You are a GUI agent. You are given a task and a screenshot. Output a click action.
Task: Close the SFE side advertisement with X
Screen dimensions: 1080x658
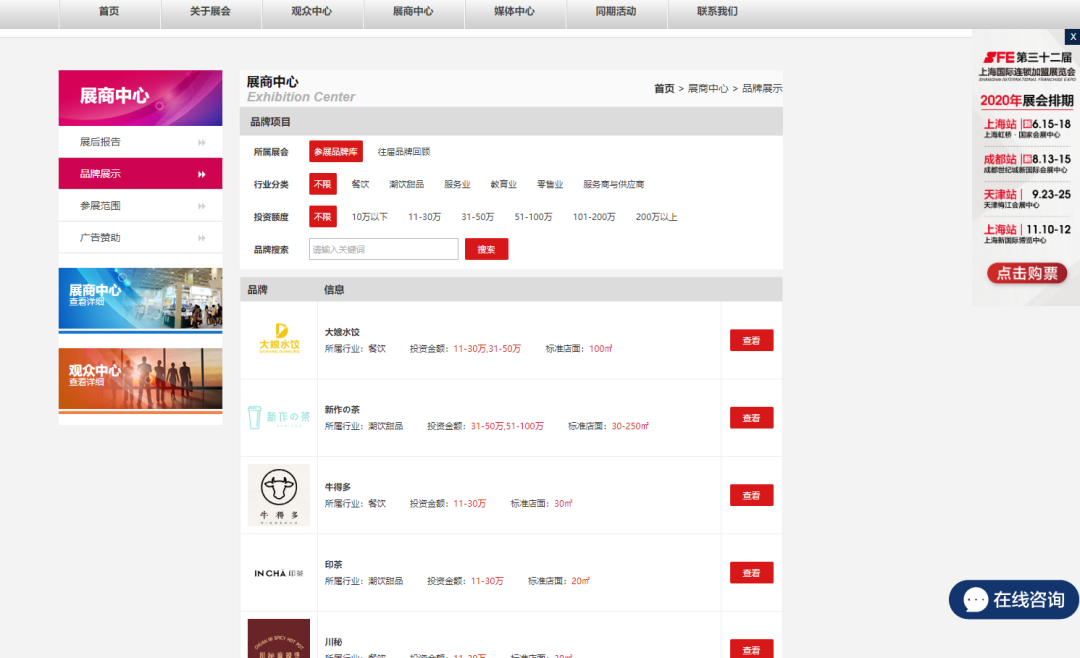point(1072,37)
